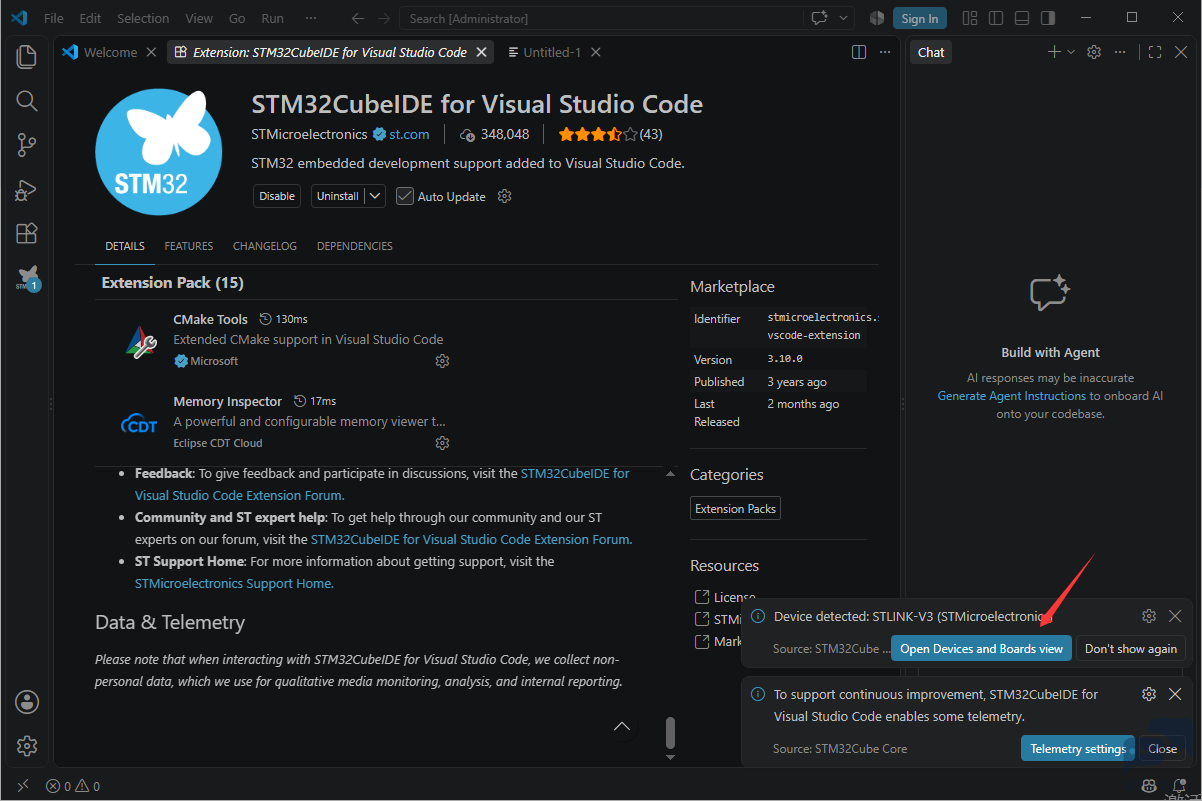Open notifications bell in status bar

[x=1180, y=786]
